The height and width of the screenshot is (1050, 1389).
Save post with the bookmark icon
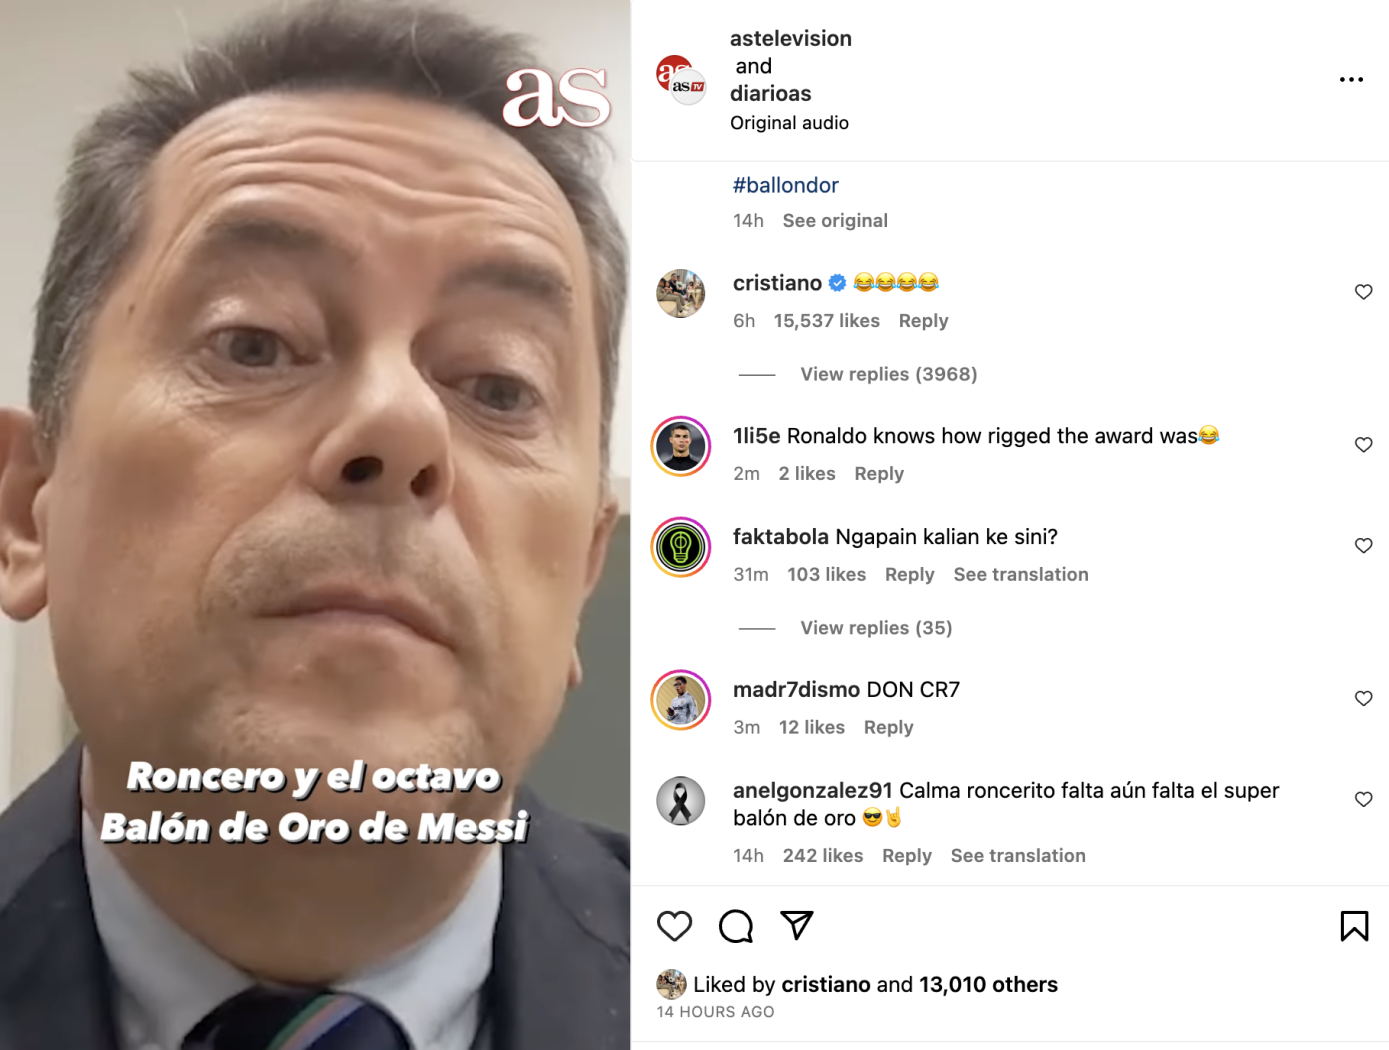tap(1354, 926)
